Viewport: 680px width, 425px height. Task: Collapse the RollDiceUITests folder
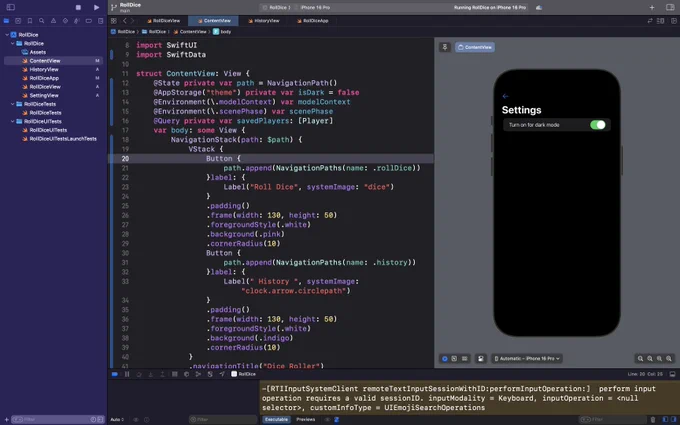[13, 121]
